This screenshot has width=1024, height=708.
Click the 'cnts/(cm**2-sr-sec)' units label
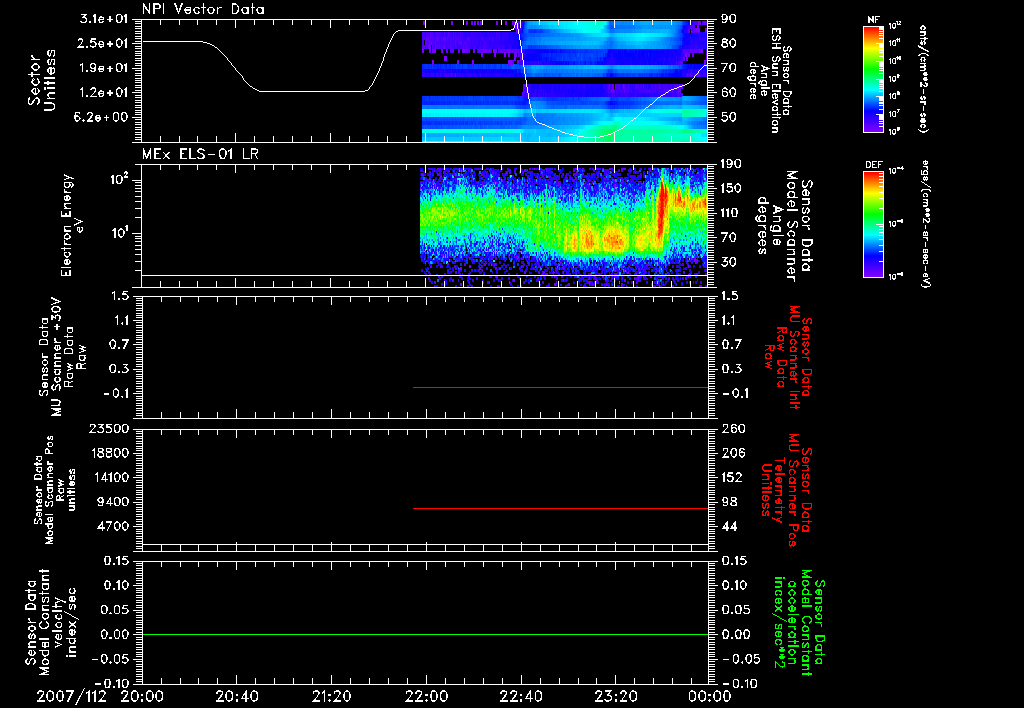pyautogui.click(x=923, y=79)
